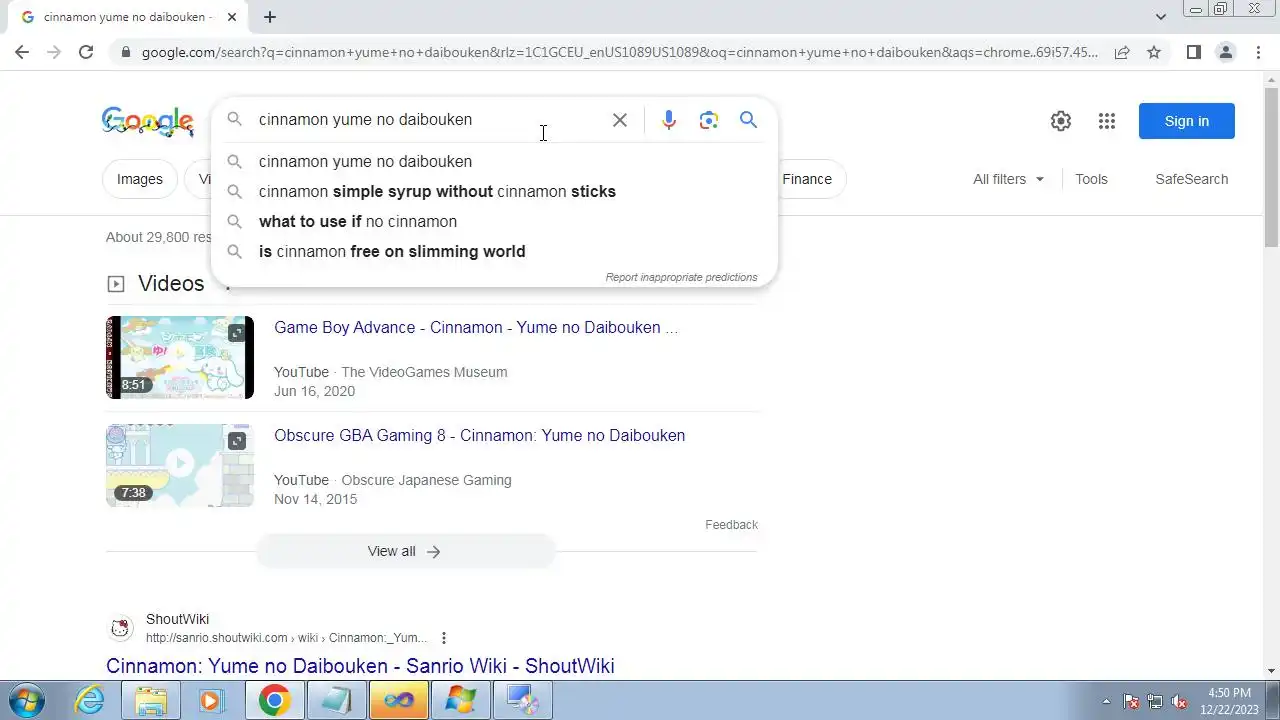Click the Sign in button

[x=1187, y=121]
